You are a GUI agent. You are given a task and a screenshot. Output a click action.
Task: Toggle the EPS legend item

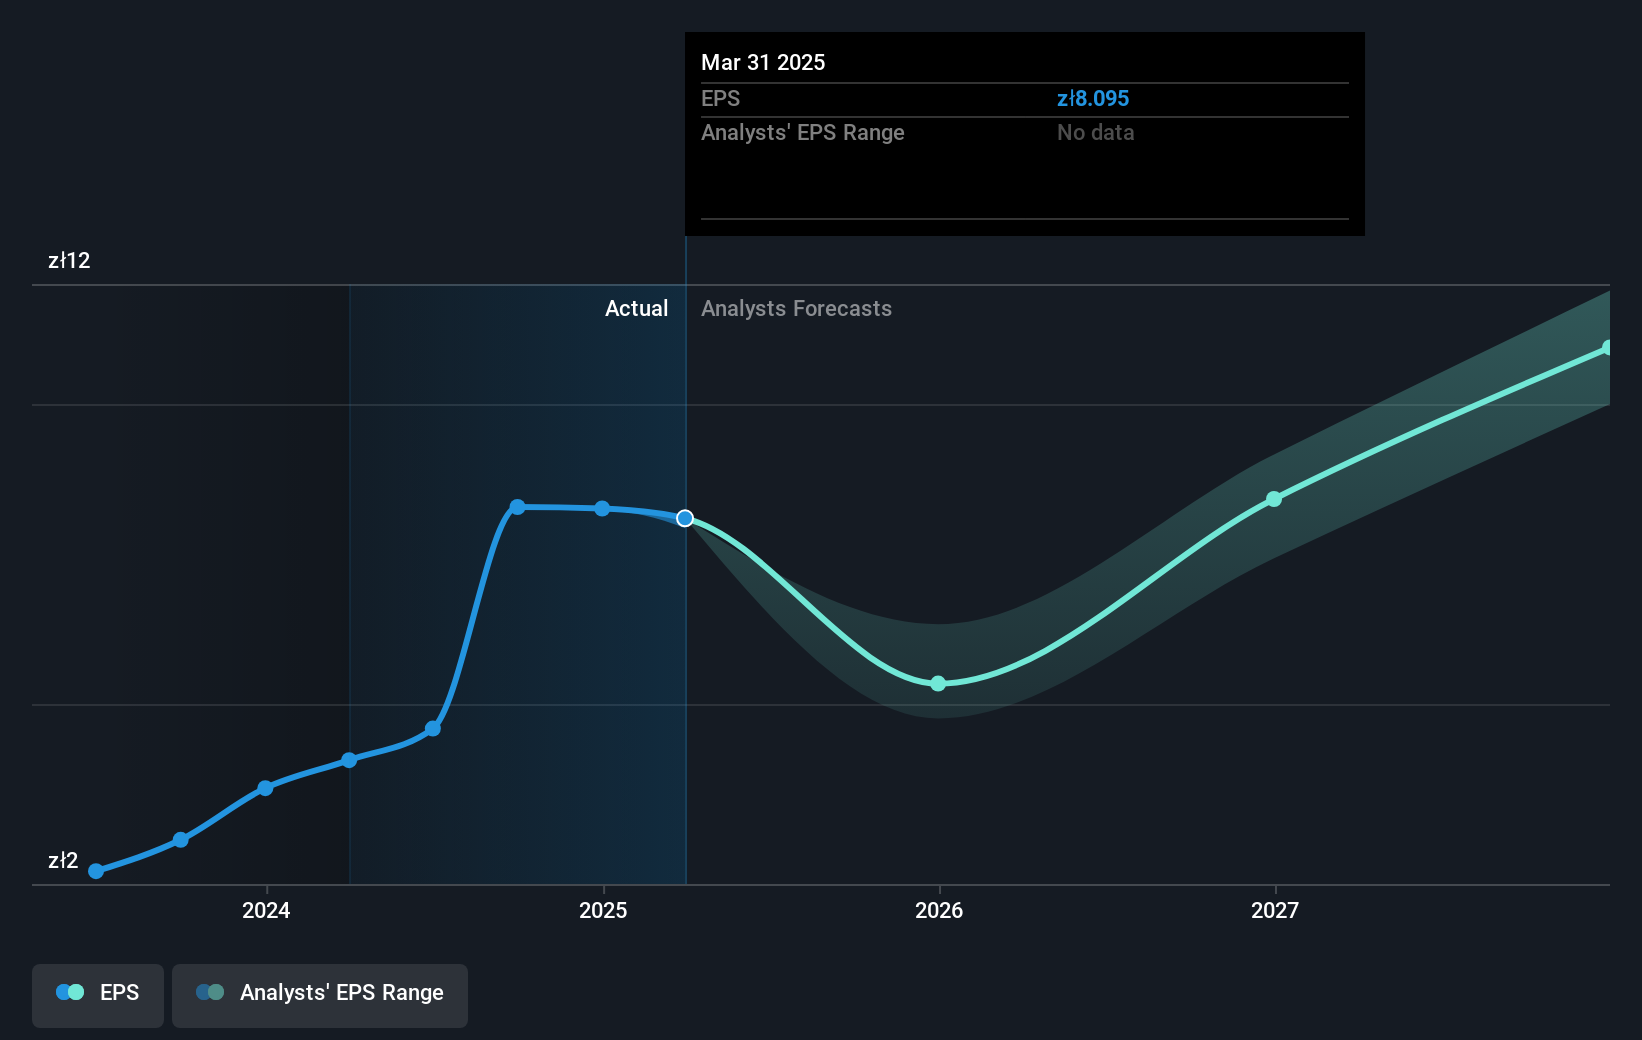pos(98,993)
